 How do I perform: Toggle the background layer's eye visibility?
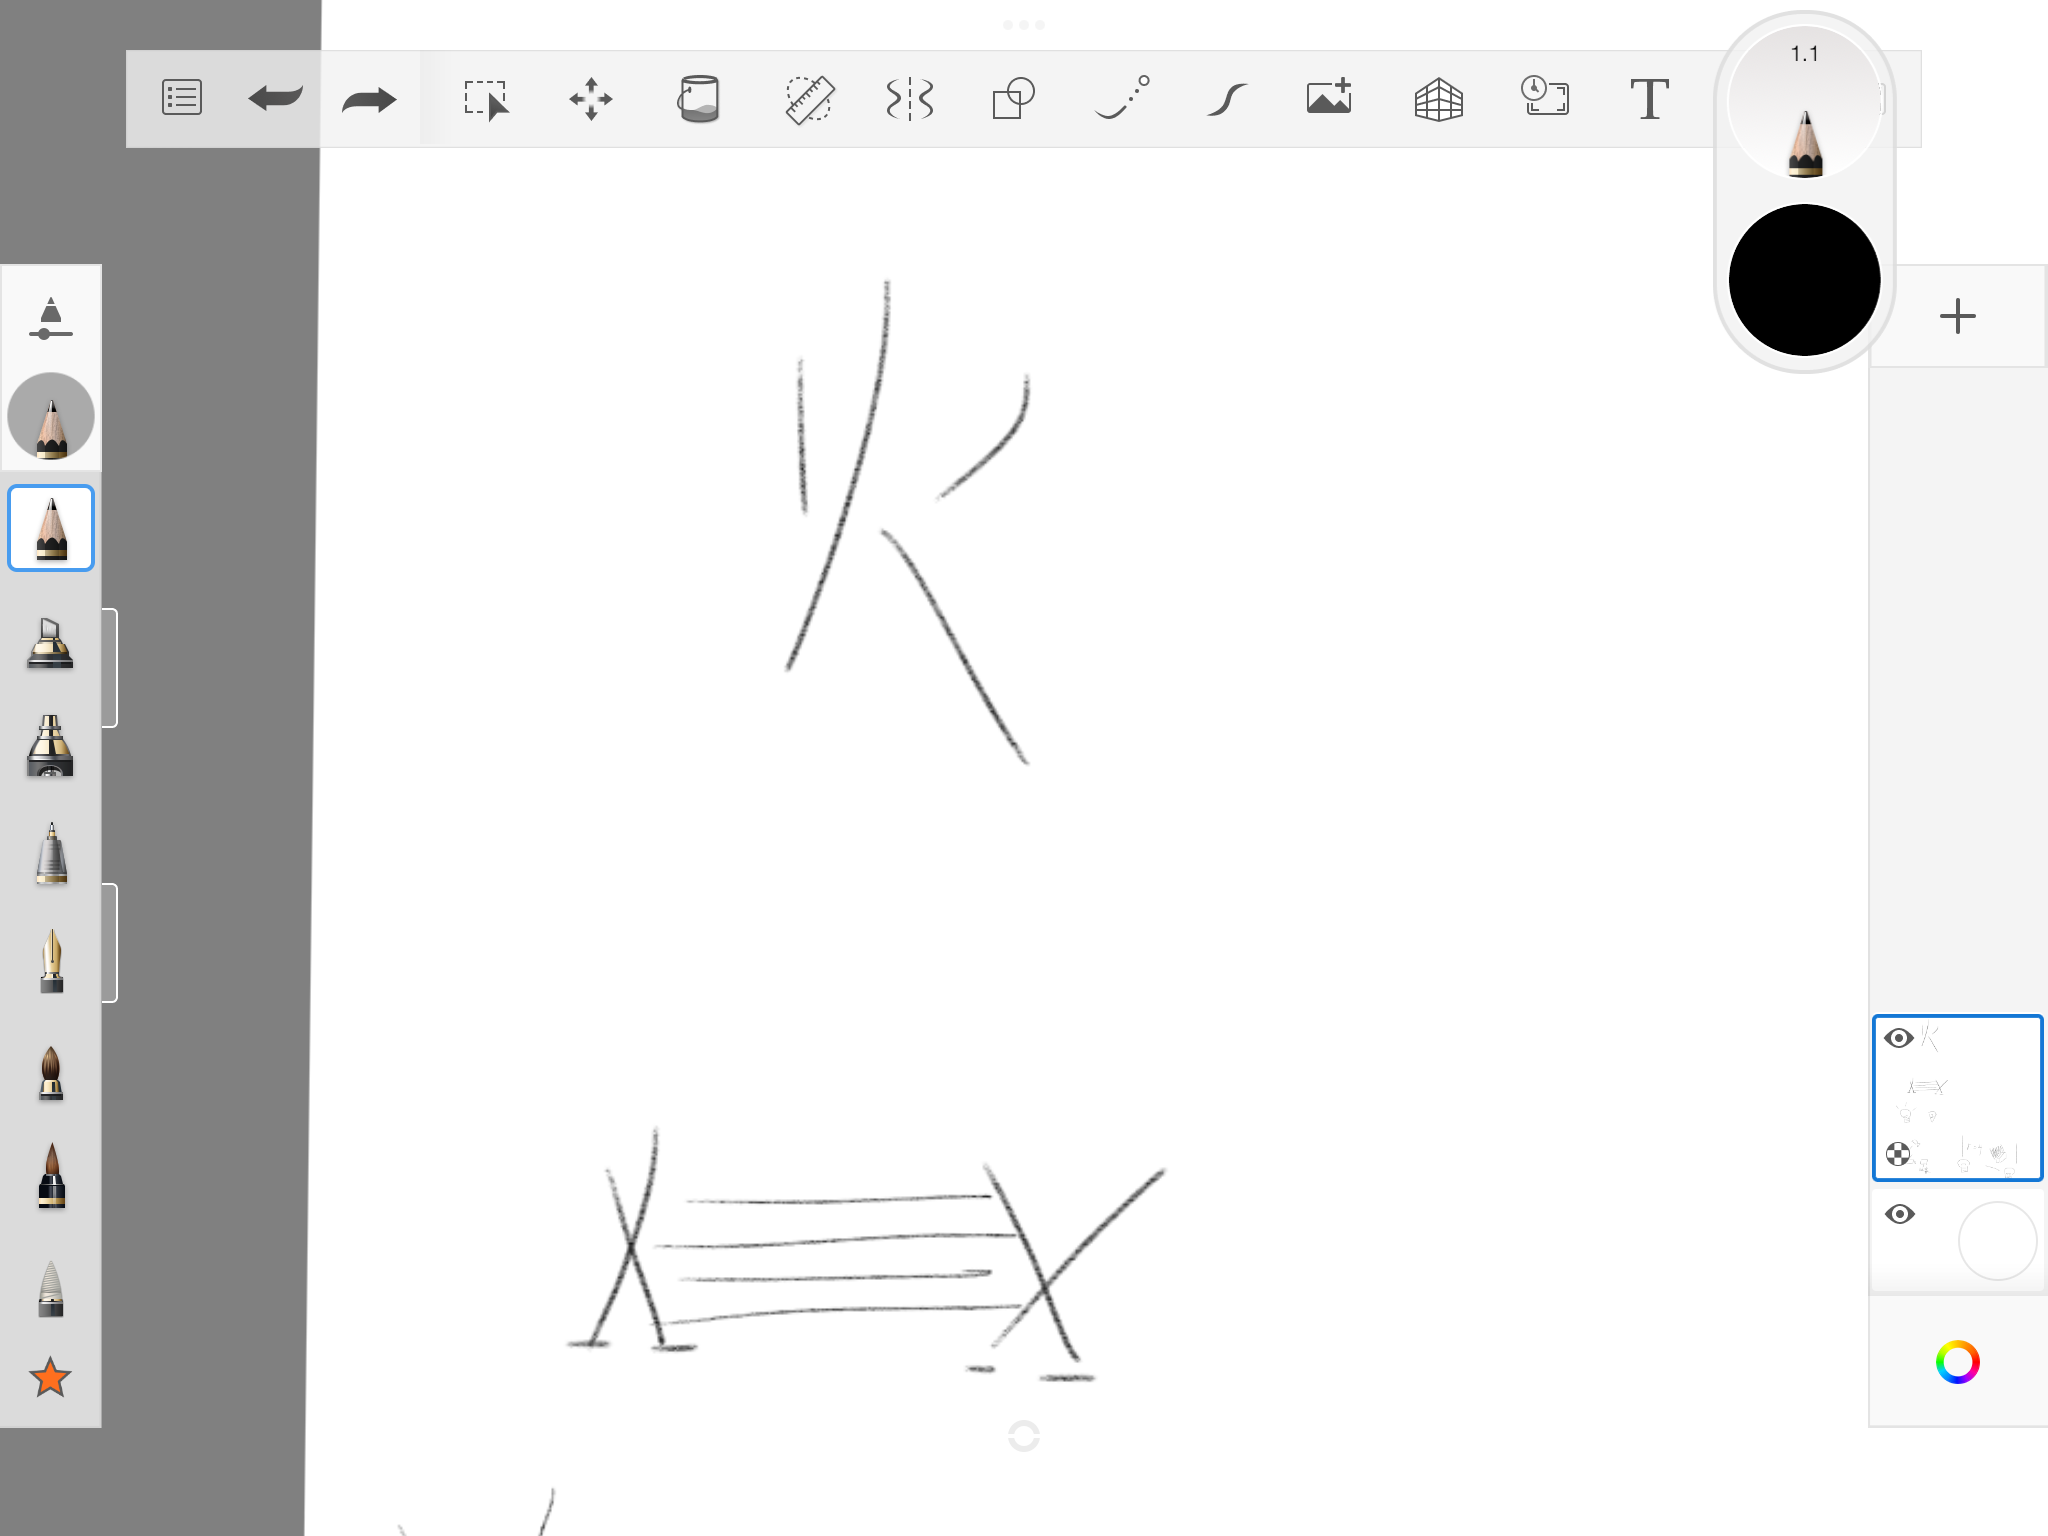tap(1900, 1214)
